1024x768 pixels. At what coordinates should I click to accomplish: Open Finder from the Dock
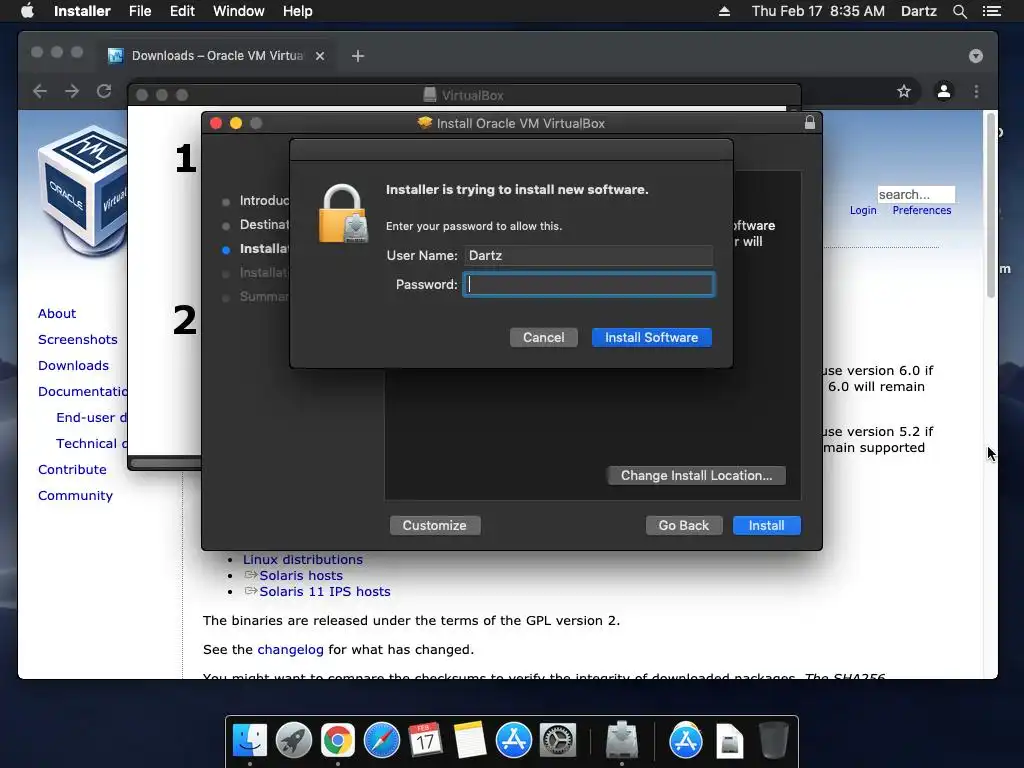(x=249, y=741)
